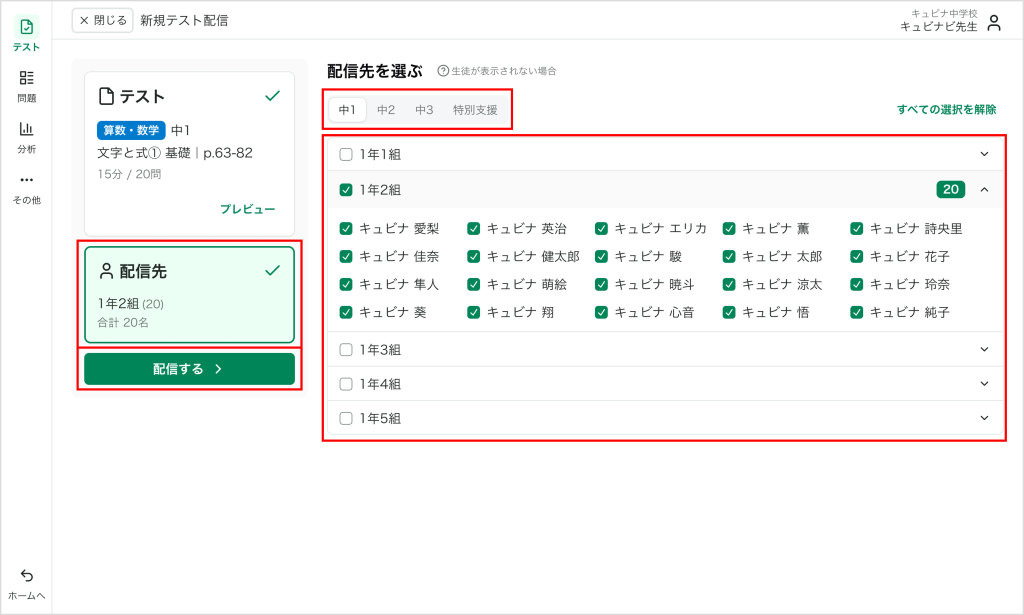Uncheck student キュビナ 薫
This screenshot has width=1024, height=615.
tap(729, 229)
